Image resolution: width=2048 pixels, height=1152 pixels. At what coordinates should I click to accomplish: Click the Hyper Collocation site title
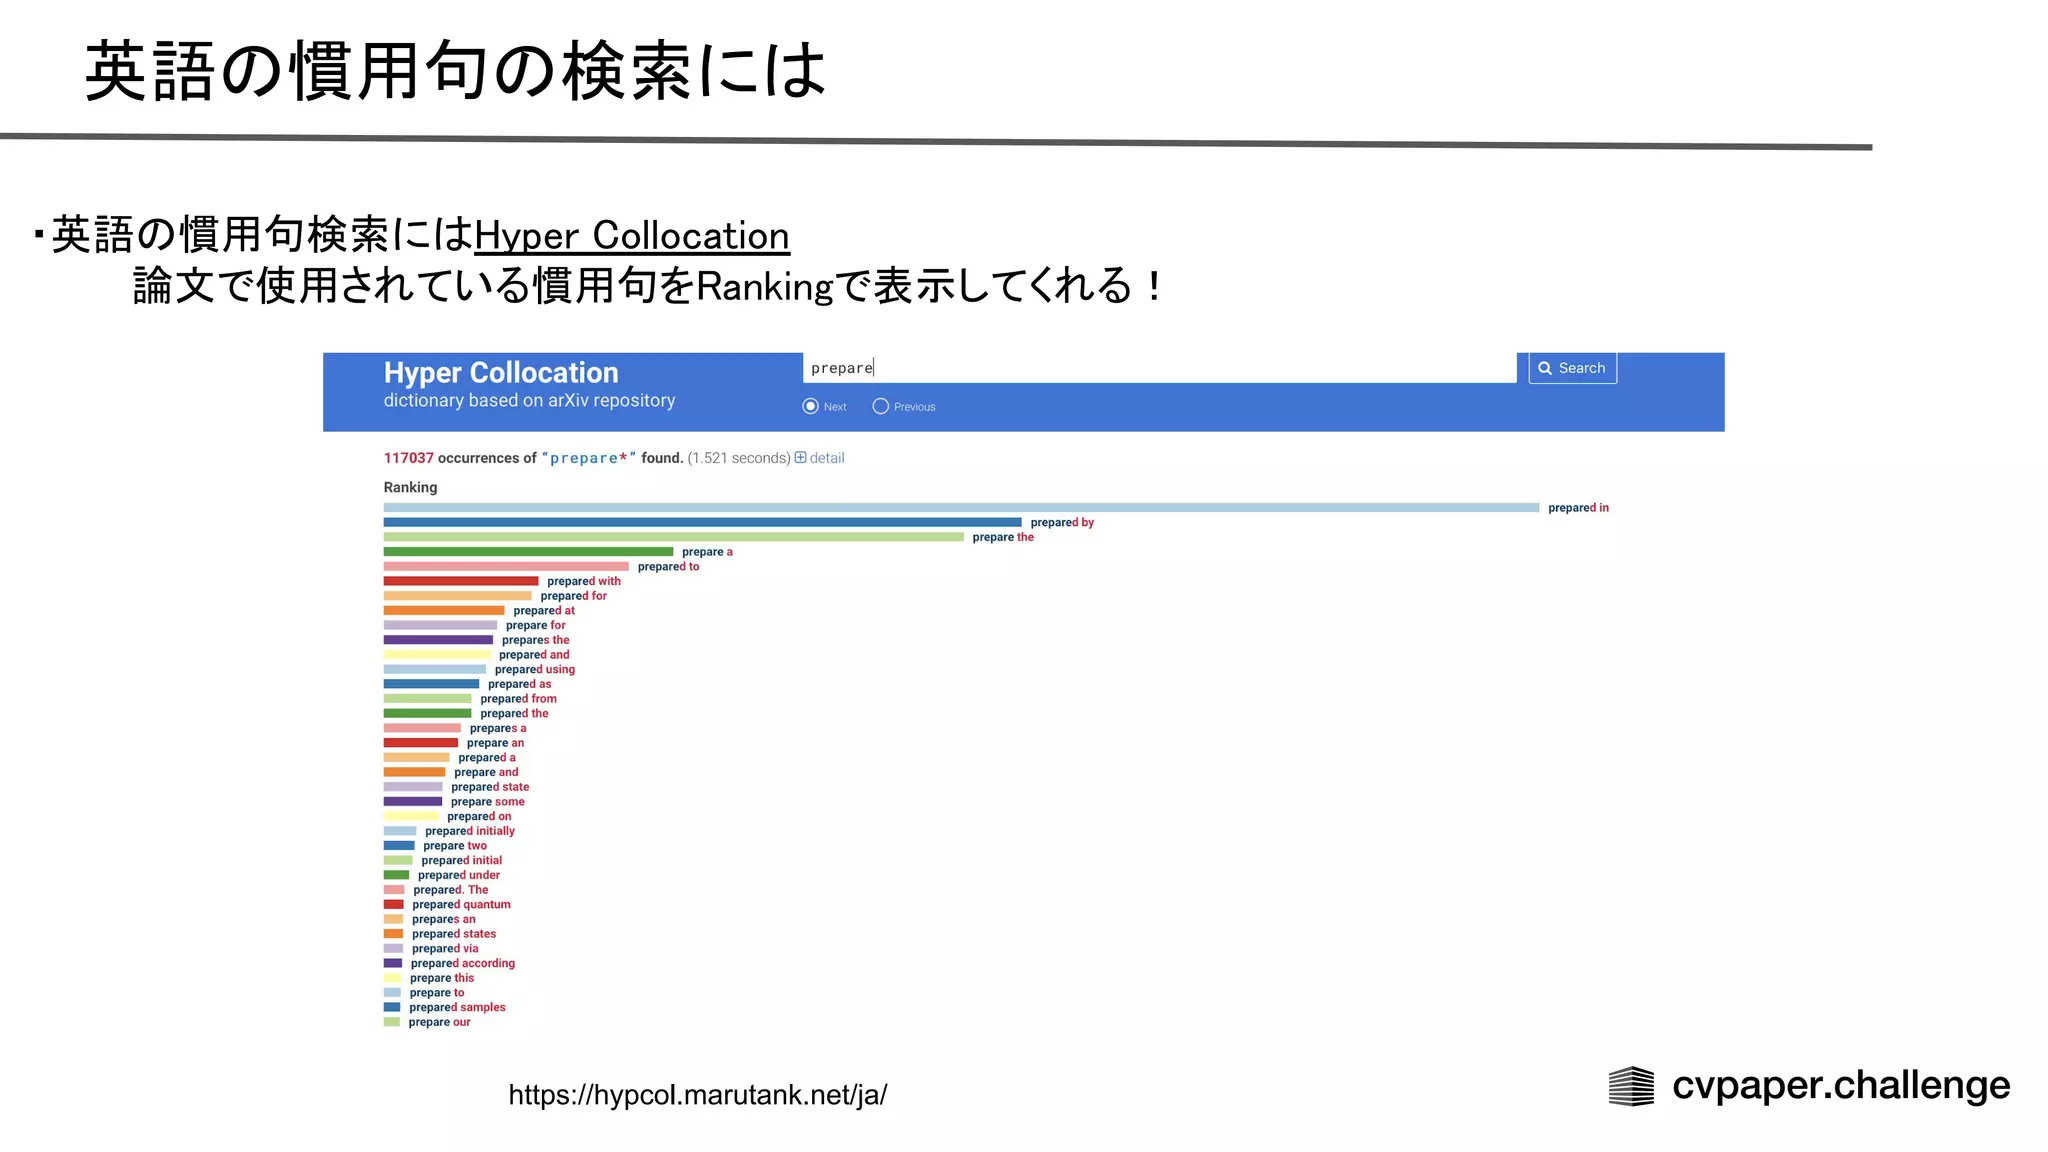tap(501, 373)
